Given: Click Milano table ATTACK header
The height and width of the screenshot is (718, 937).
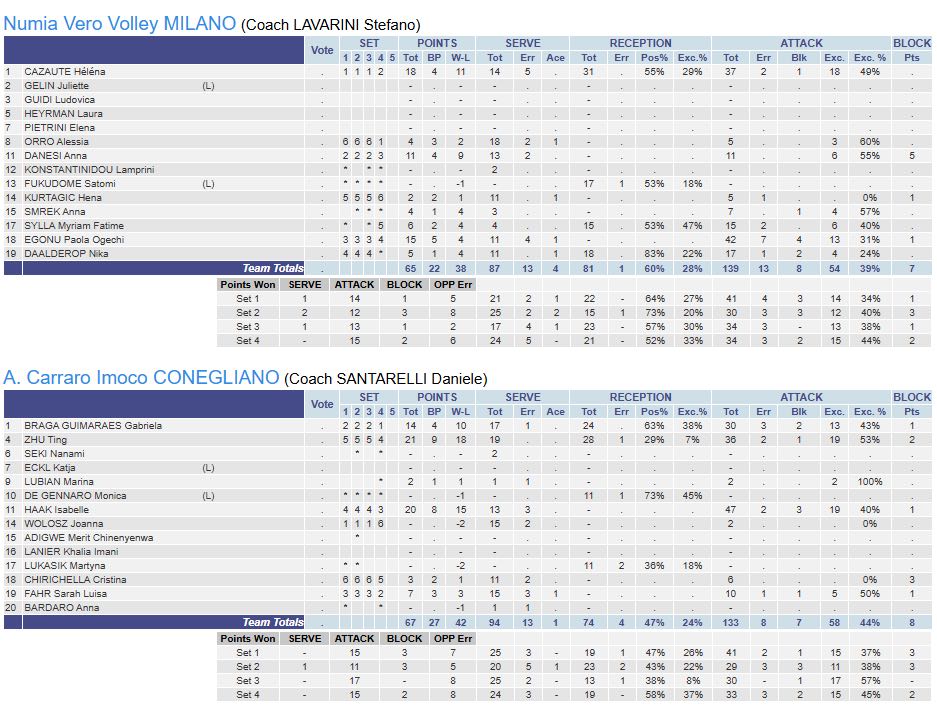Looking at the screenshot, I should pyautogui.click(x=801, y=43).
